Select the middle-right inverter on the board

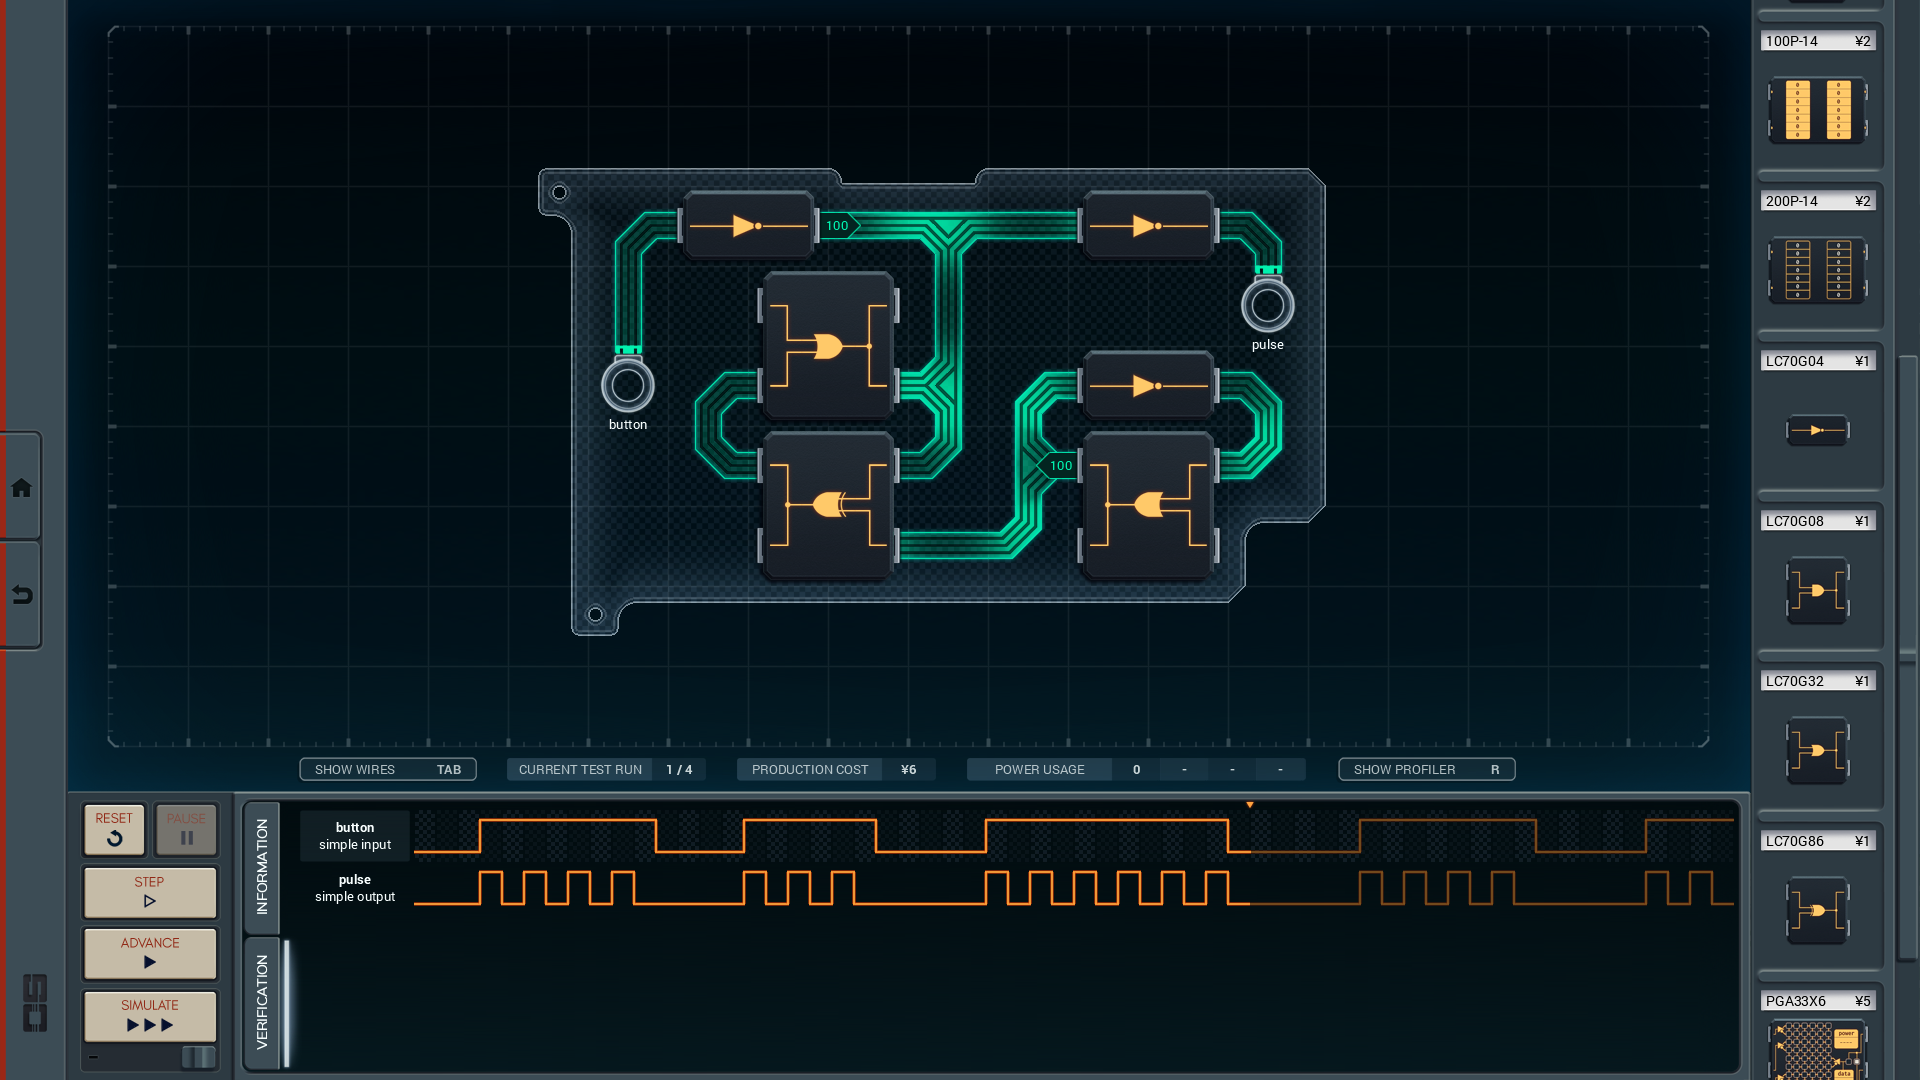[1149, 386]
